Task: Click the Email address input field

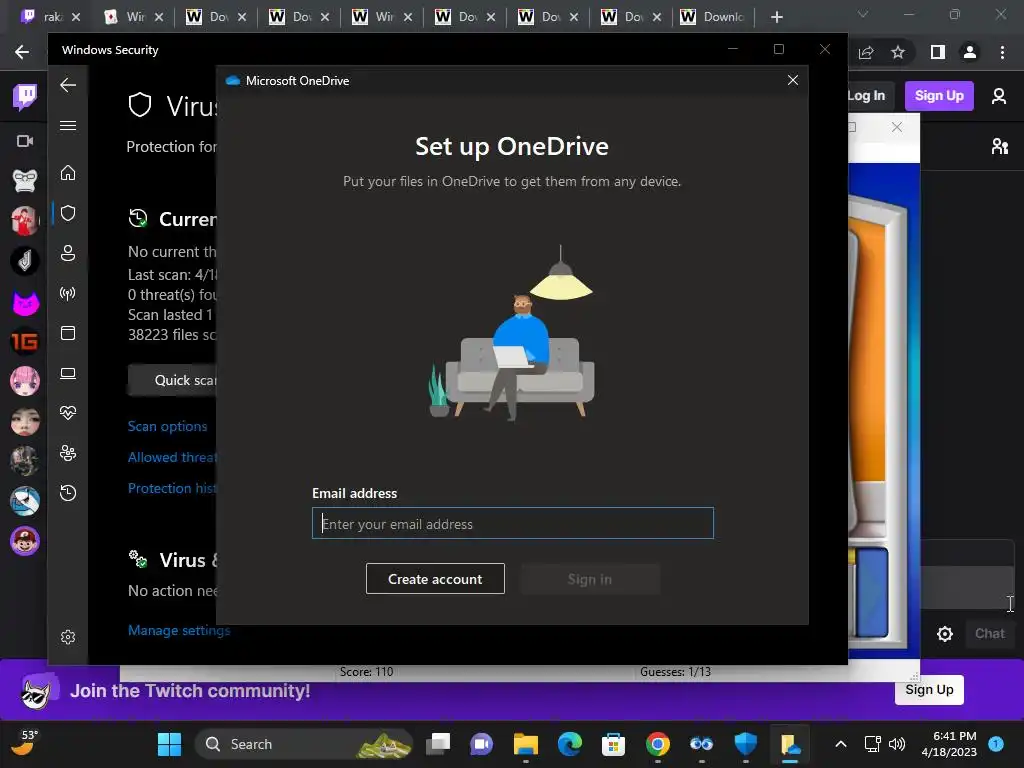Action: 513,523
